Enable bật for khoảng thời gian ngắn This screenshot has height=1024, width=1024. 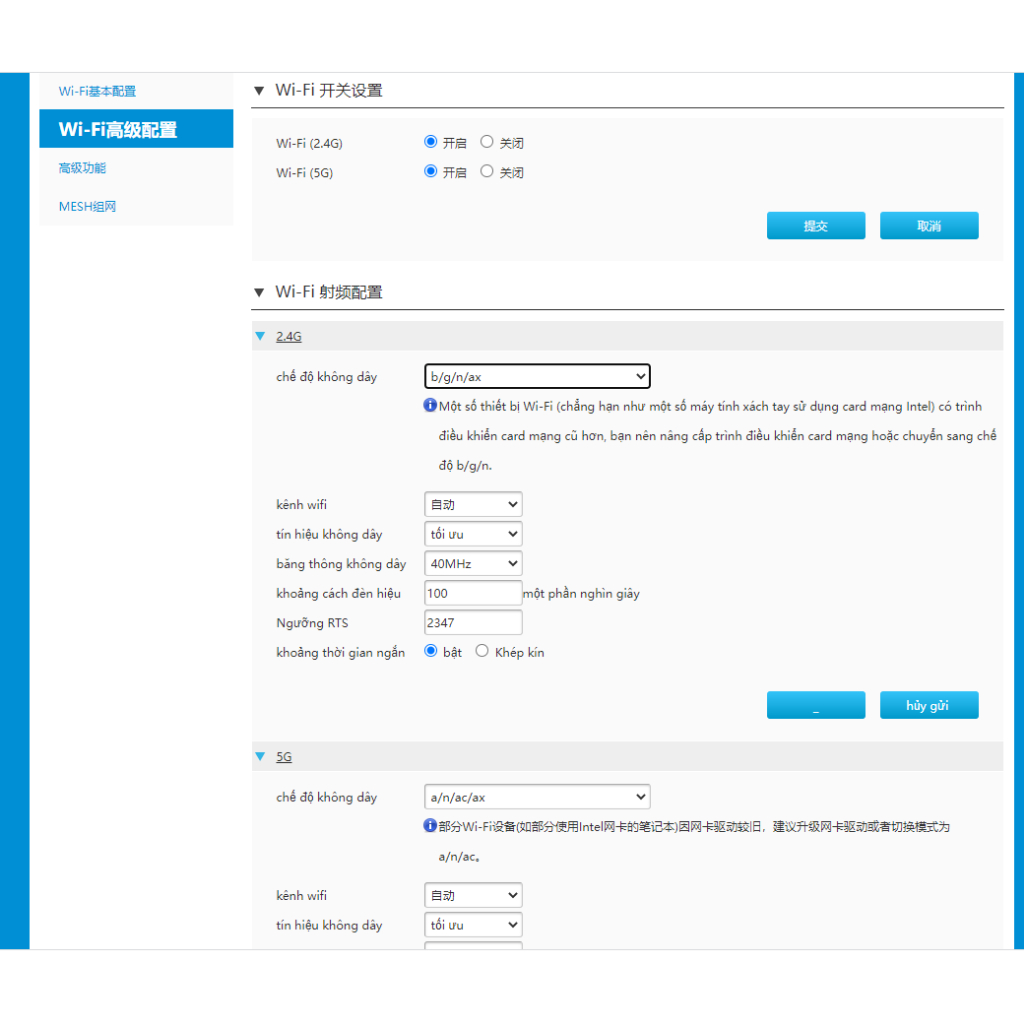431,652
